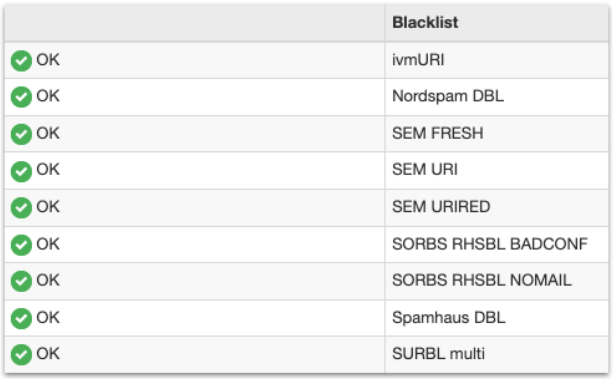This screenshot has height=379, width=613.
Task: Click the green check icon for ivmURI
Action: pos(21,61)
